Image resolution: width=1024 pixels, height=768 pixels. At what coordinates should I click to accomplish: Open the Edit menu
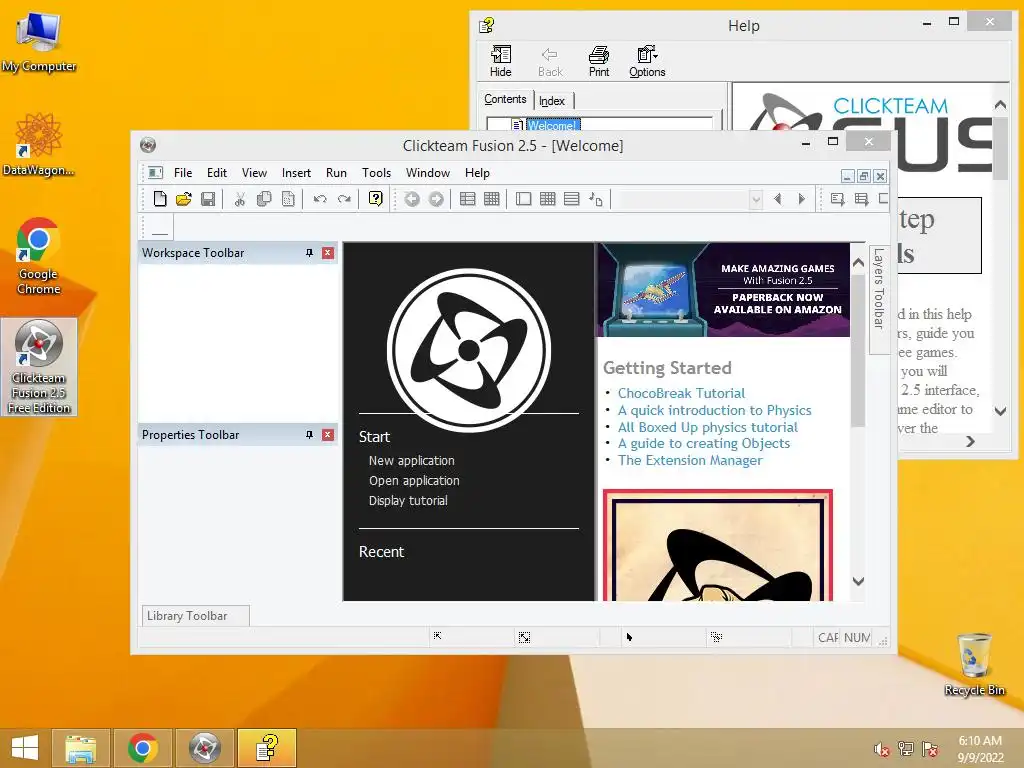pyautogui.click(x=217, y=172)
